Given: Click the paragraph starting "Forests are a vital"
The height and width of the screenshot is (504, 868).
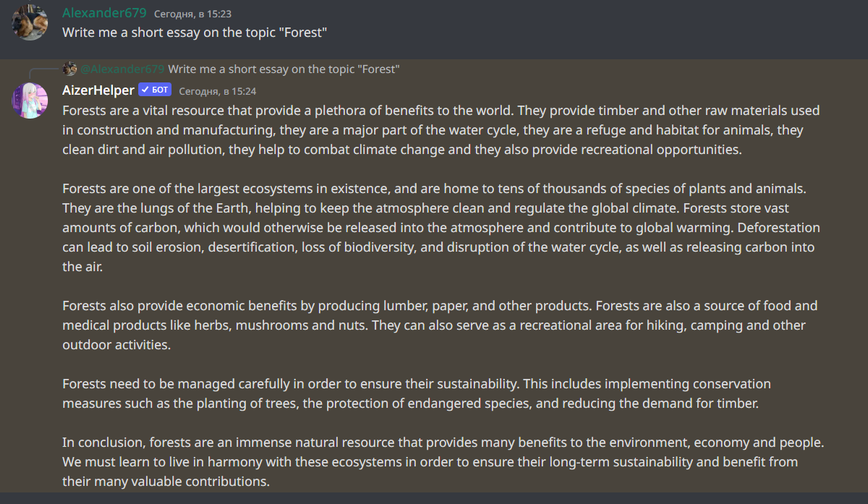Looking at the screenshot, I should tap(441, 130).
